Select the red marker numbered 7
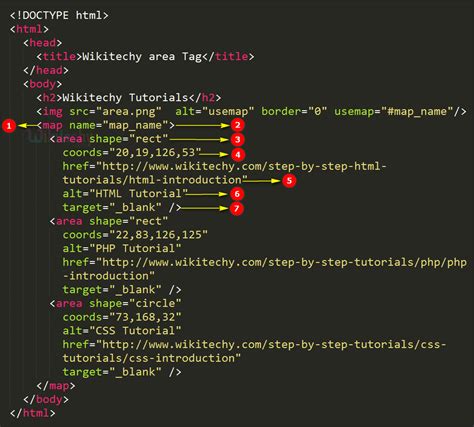Viewport: 474px width, 427px height. (236, 208)
